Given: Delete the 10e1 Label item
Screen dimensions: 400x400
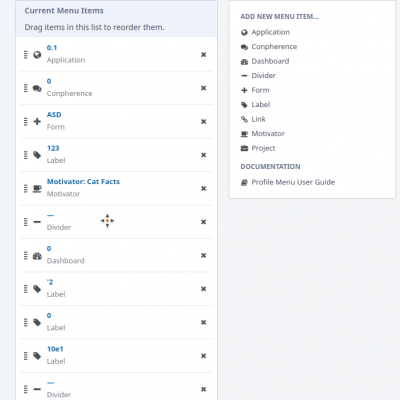Looking at the screenshot, I should coord(203,356).
